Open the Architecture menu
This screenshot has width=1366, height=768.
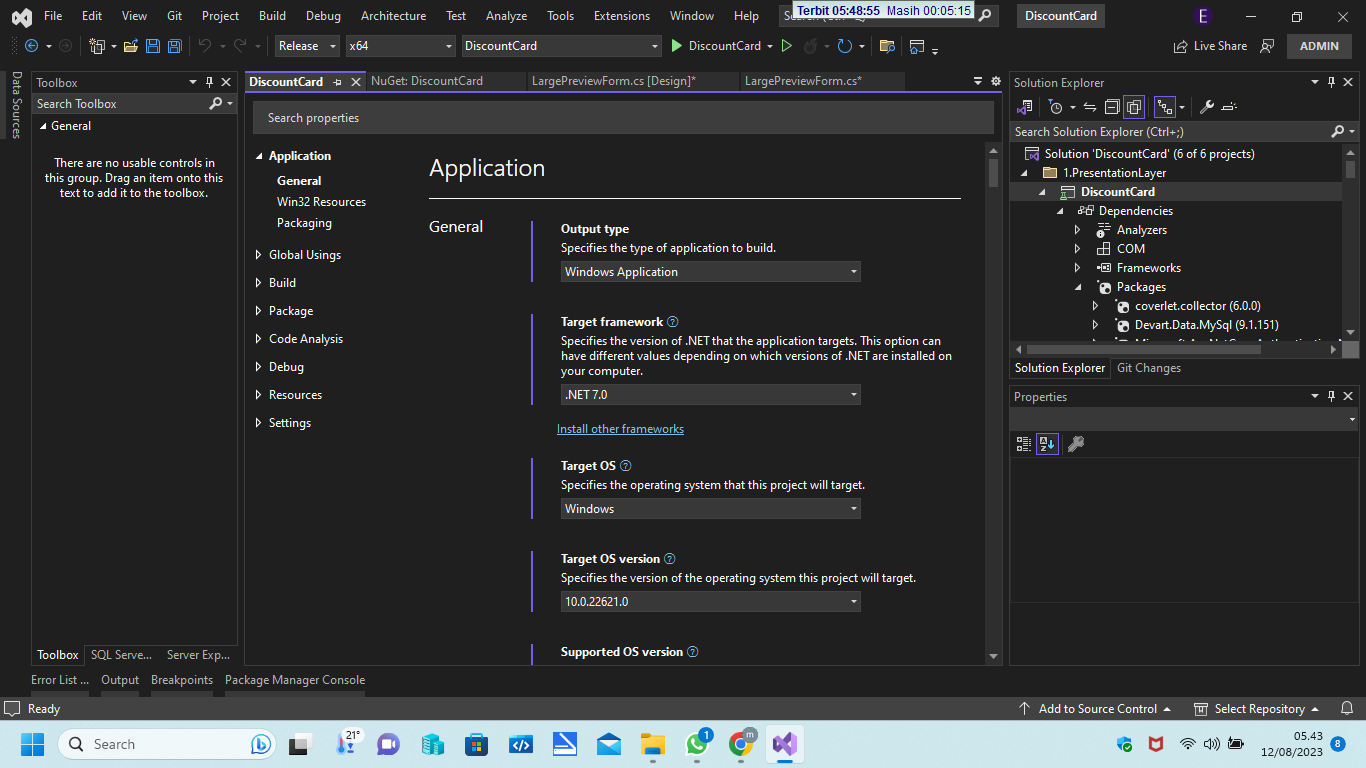pyautogui.click(x=393, y=15)
